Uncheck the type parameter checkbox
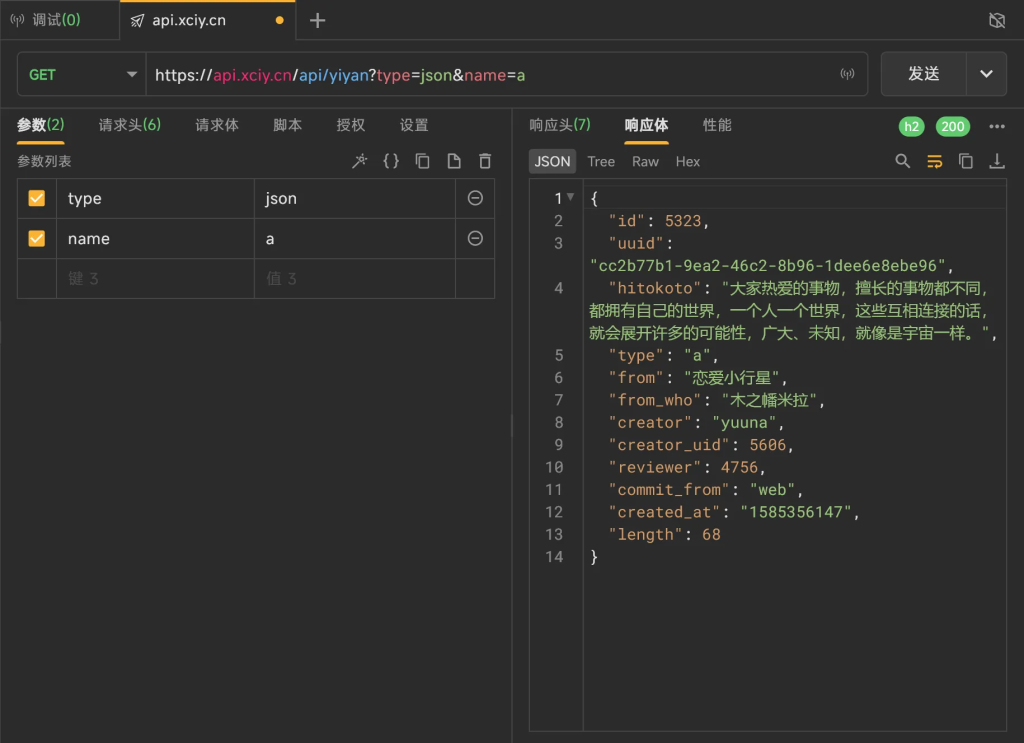Viewport: 1024px width, 743px height. tap(37, 198)
